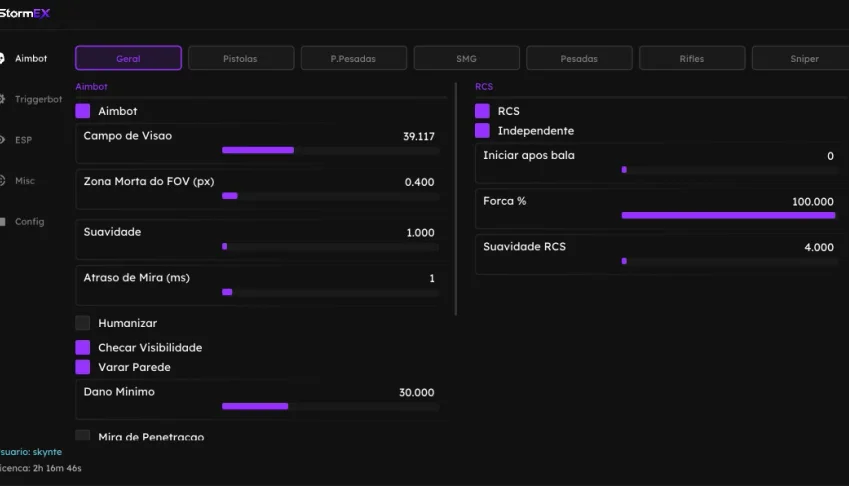Switch to the Rifles tab
Screen dimensions: 849x486
(x=692, y=58)
